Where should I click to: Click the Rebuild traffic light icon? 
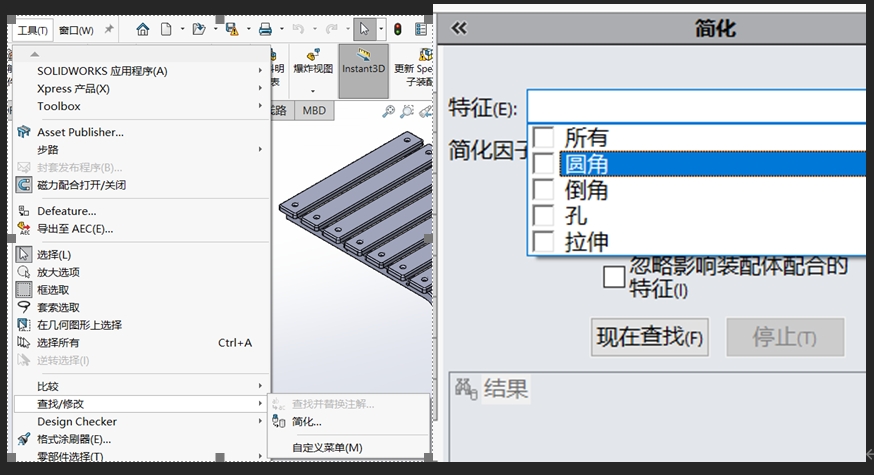coord(397,29)
